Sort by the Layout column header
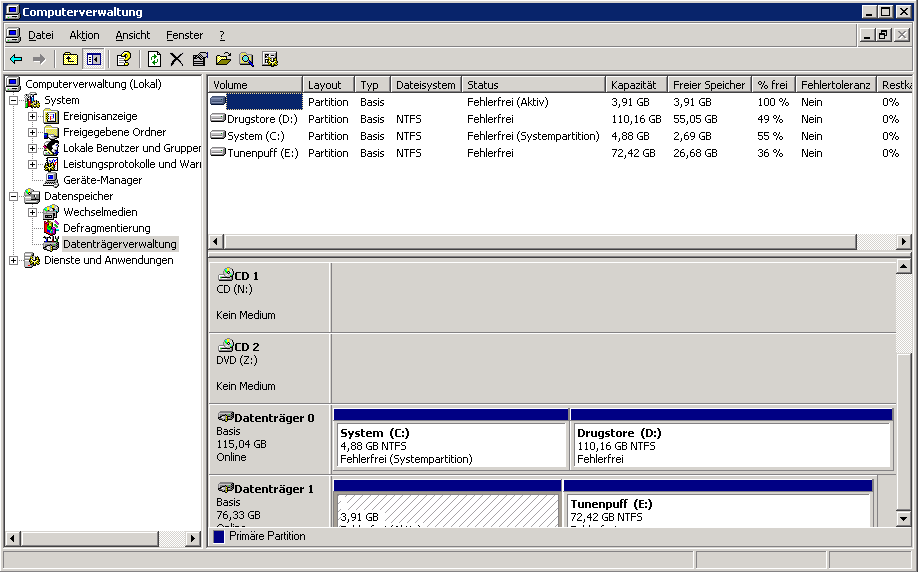Image resolution: width=918 pixels, height=572 pixels. click(328, 85)
